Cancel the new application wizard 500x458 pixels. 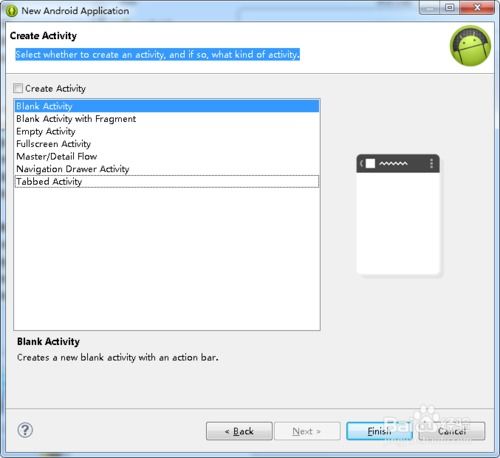coord(452,431)
